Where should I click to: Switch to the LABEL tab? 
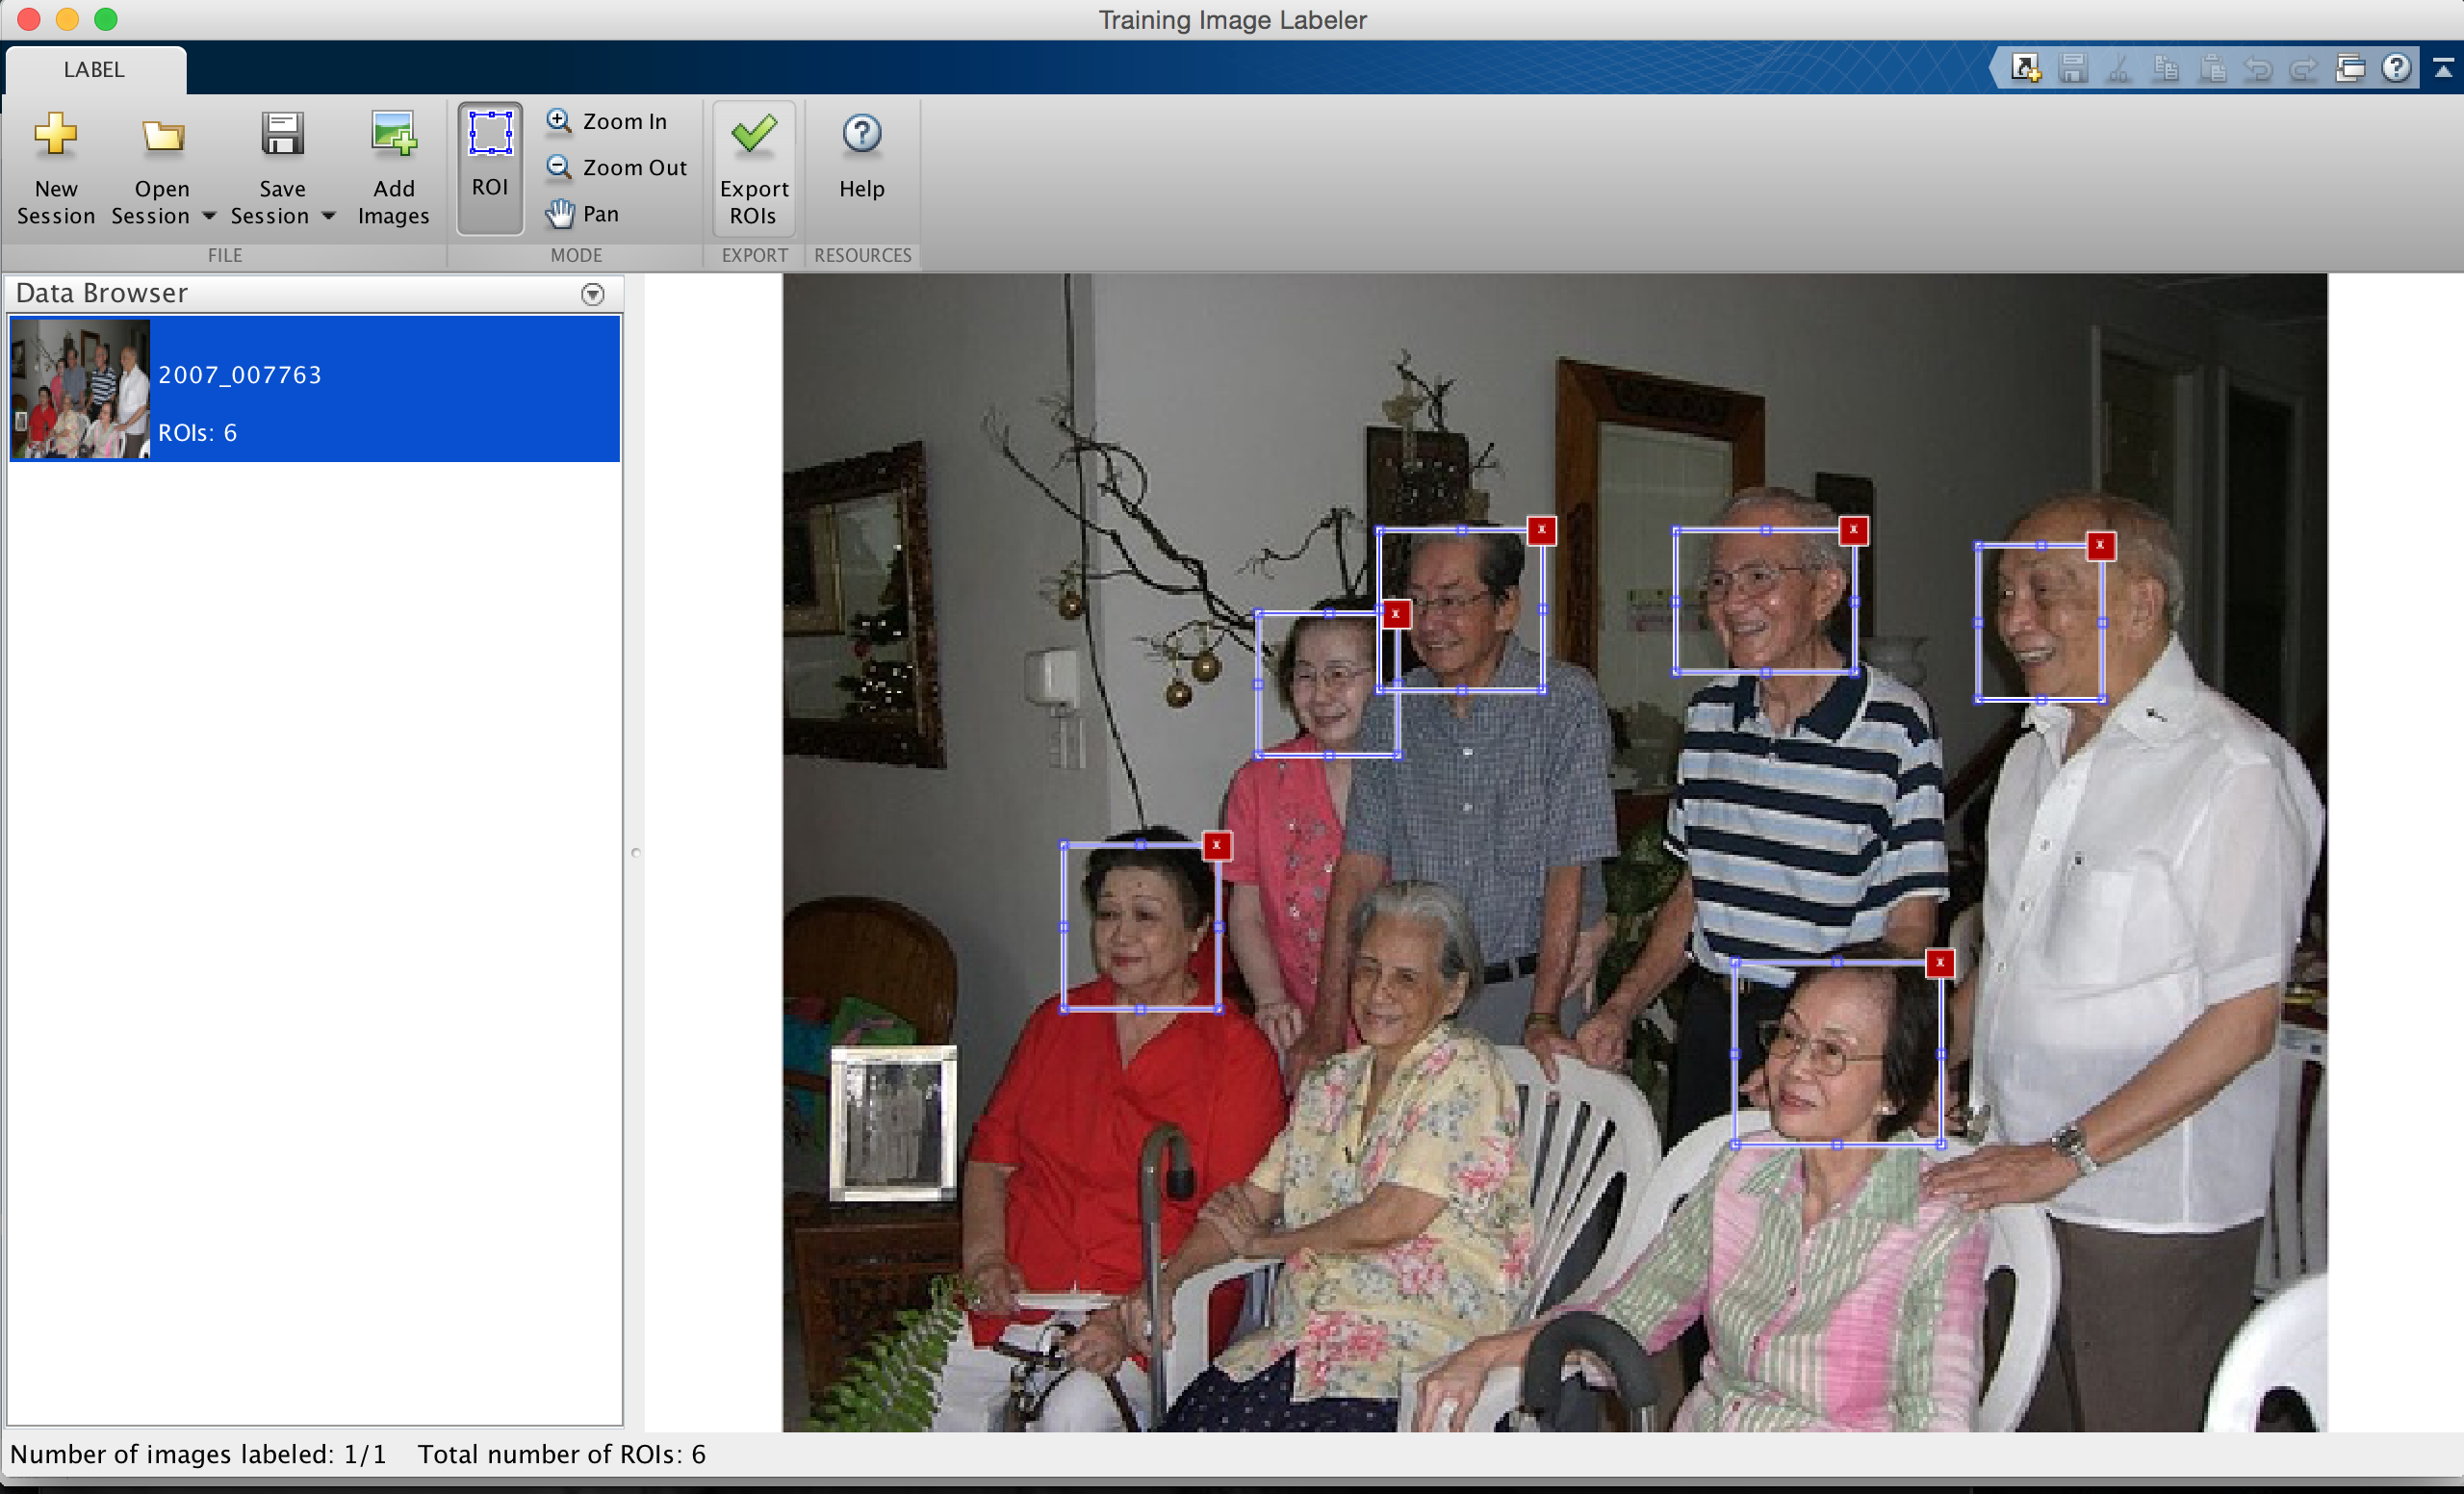(x=94, y=69)
